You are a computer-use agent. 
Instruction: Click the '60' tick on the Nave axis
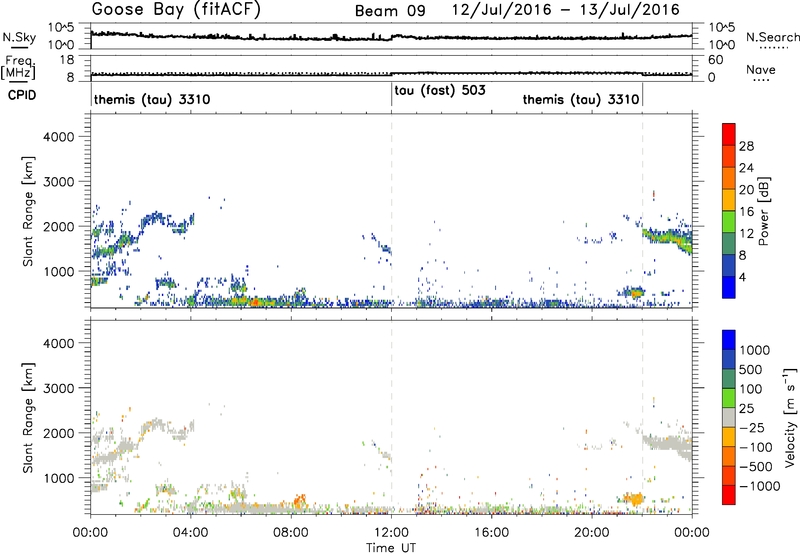[715, 60]
